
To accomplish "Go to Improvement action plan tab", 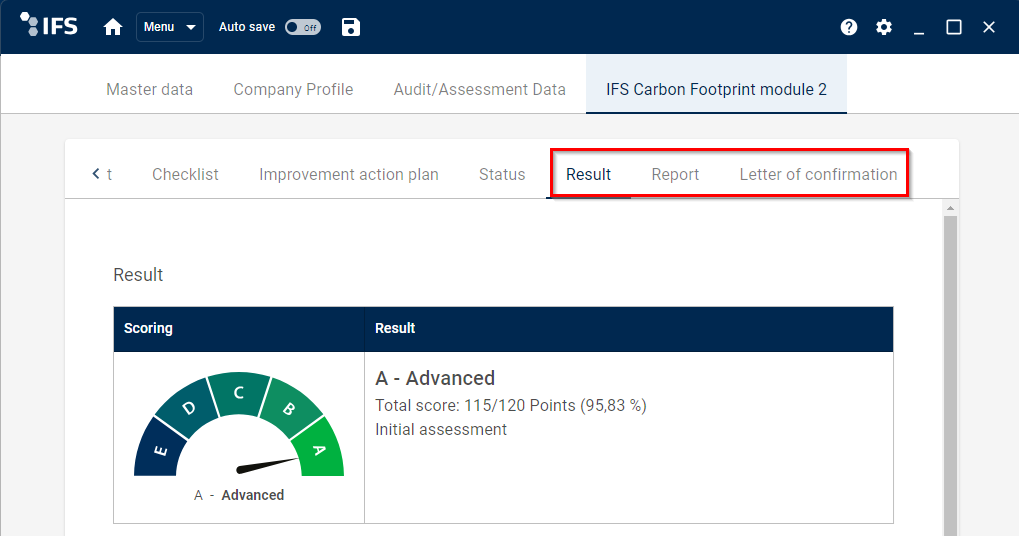I will pos(348,174).
